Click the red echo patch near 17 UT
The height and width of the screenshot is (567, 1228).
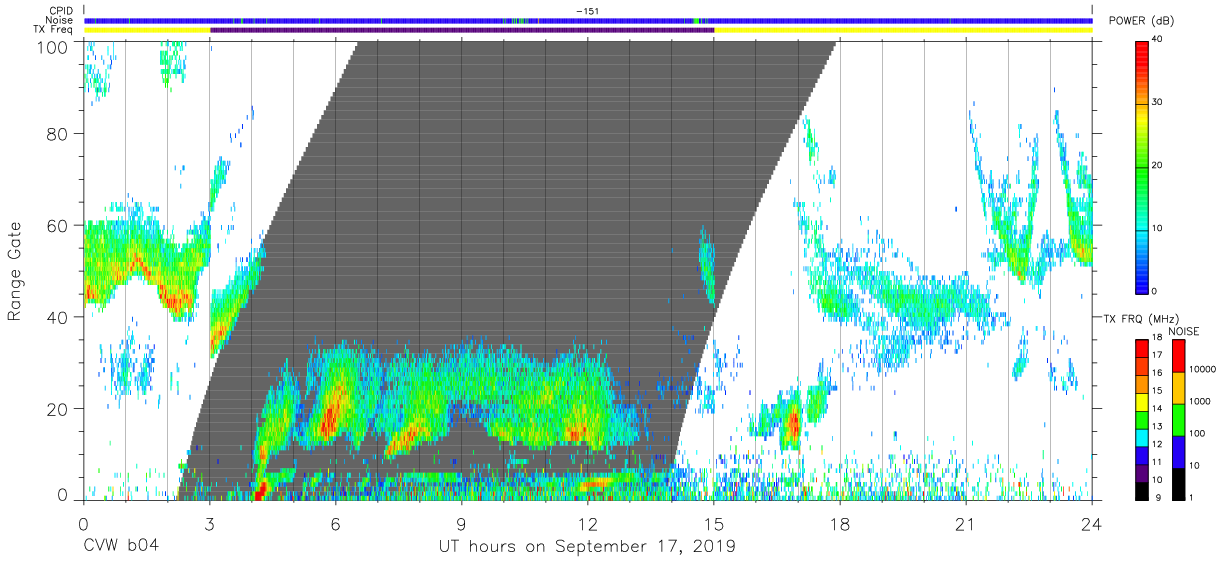point(793,424)
